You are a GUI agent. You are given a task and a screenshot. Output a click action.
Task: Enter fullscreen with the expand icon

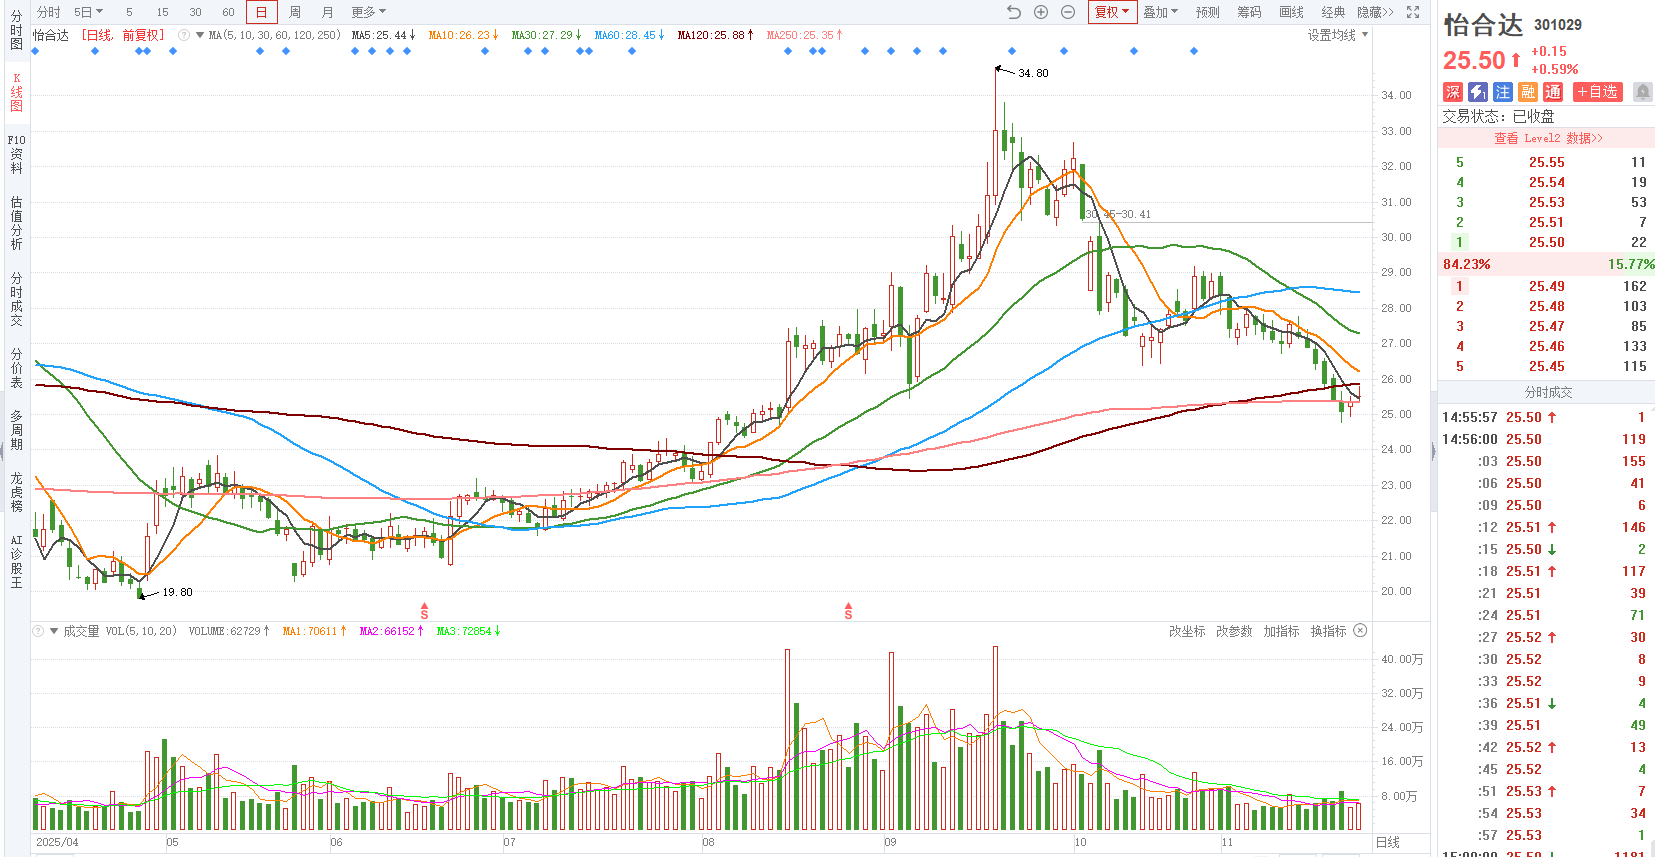pos(1413,12)
